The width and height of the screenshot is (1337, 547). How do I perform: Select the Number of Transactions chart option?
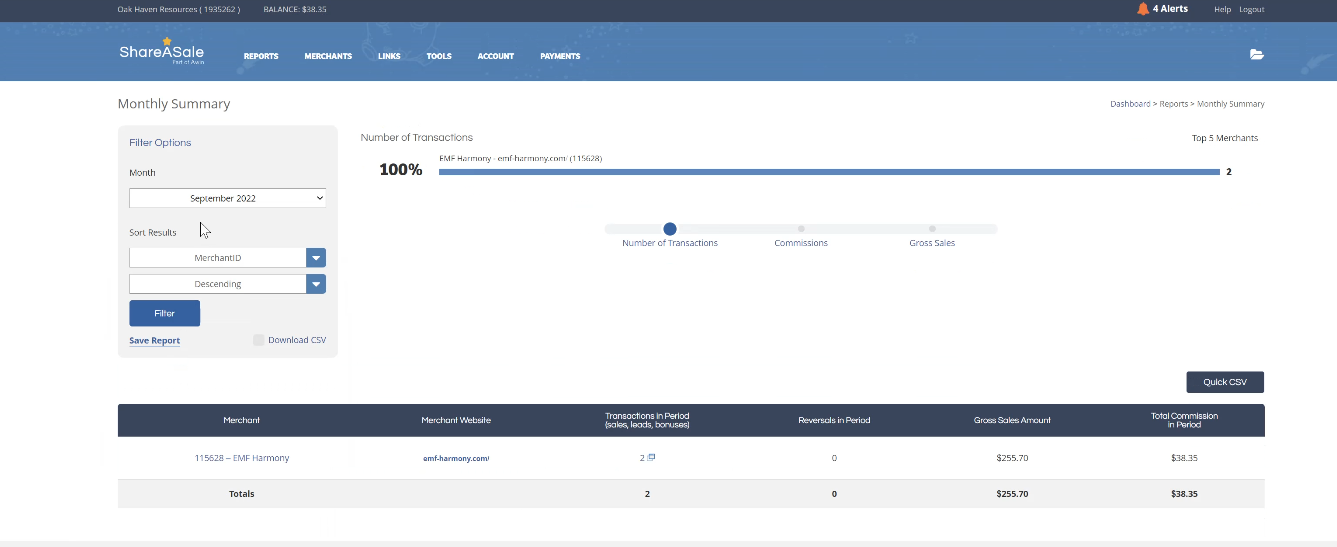click(x=670, y=229)
